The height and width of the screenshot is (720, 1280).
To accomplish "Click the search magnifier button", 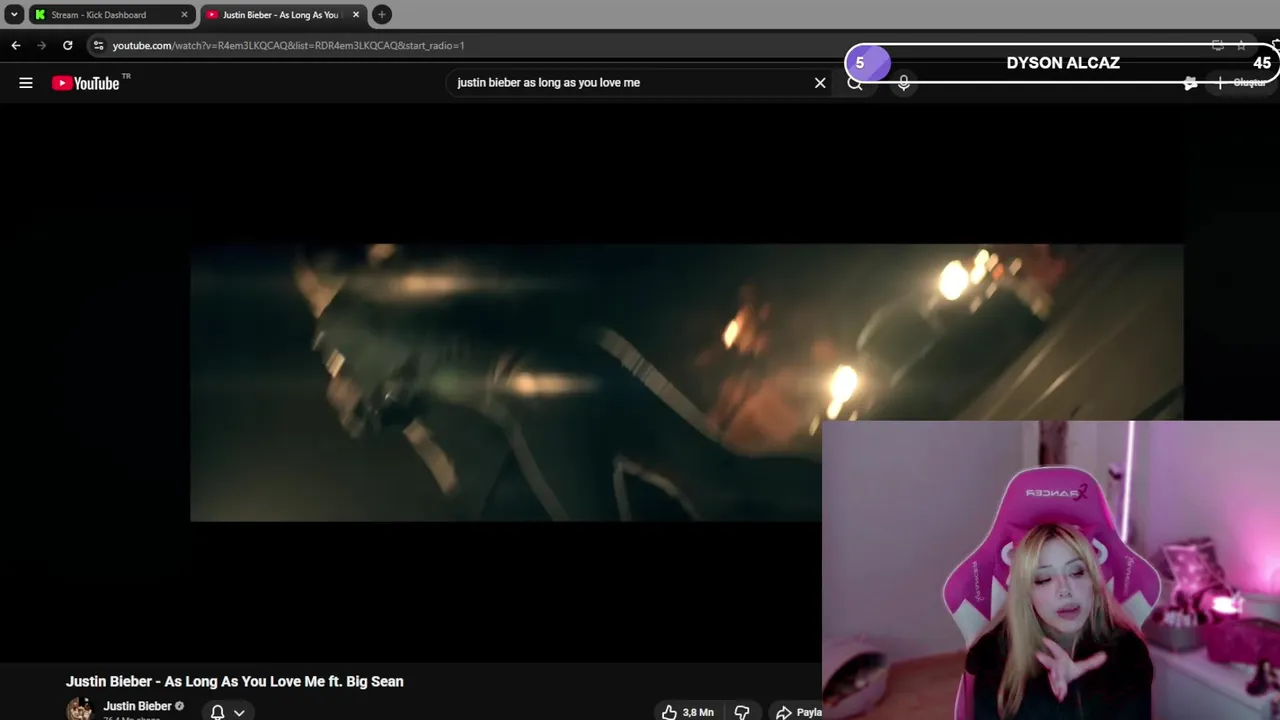I will point(855,83).
